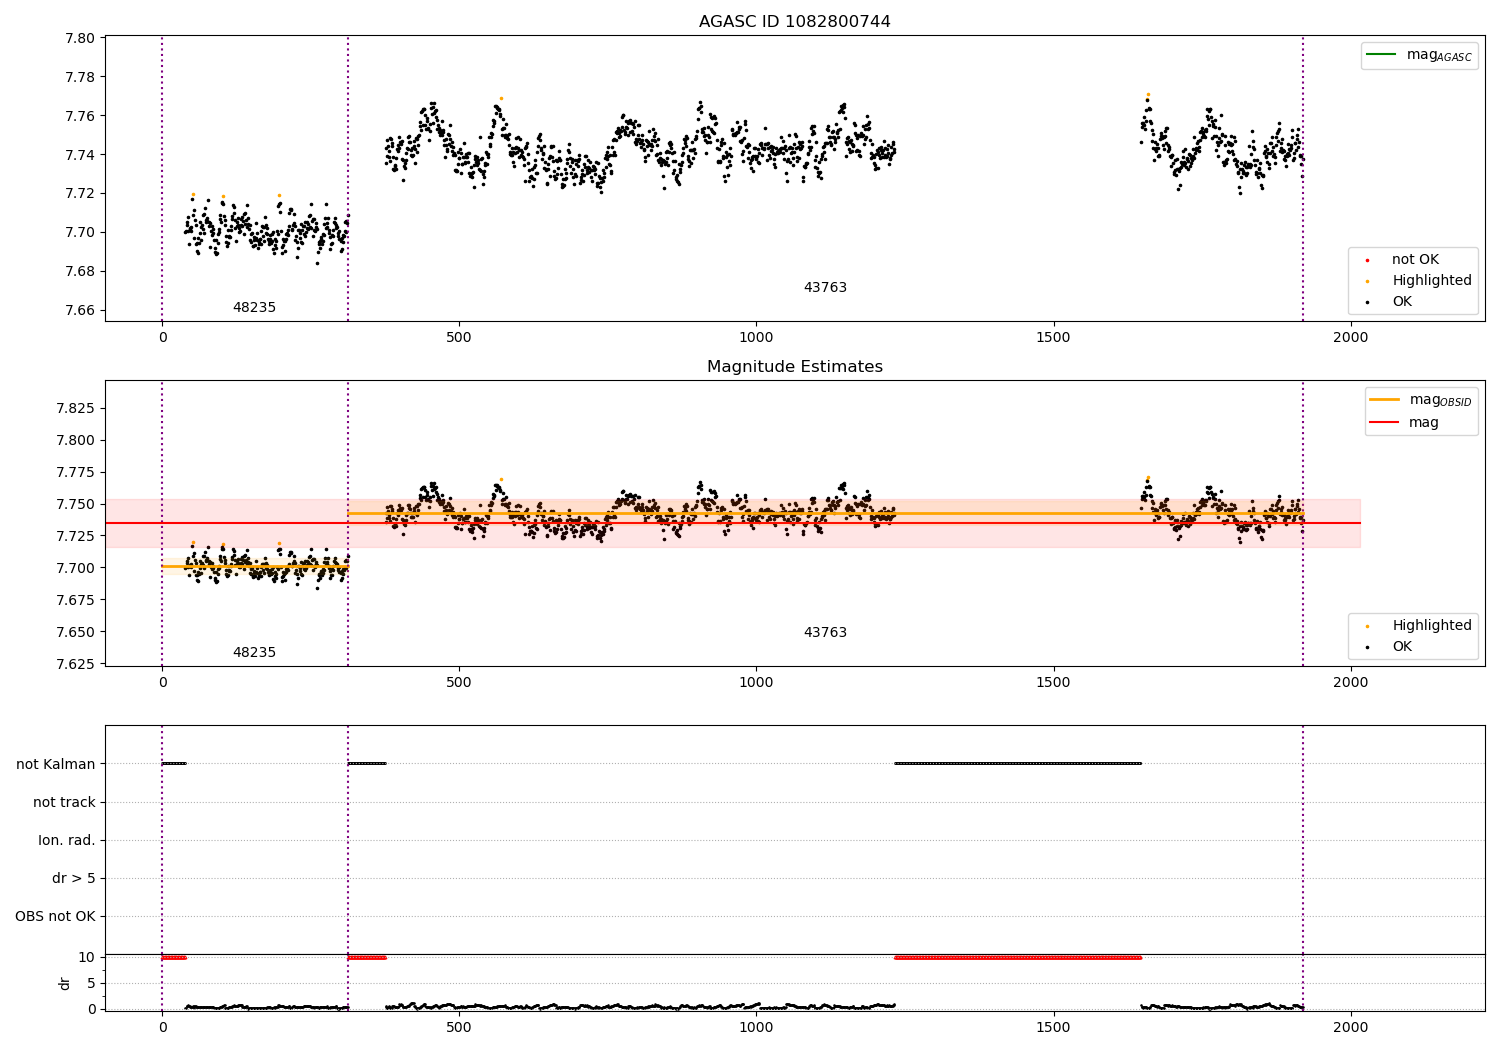Click the 2000 x-tick under the bottom plot

tap(1350, 1027)
